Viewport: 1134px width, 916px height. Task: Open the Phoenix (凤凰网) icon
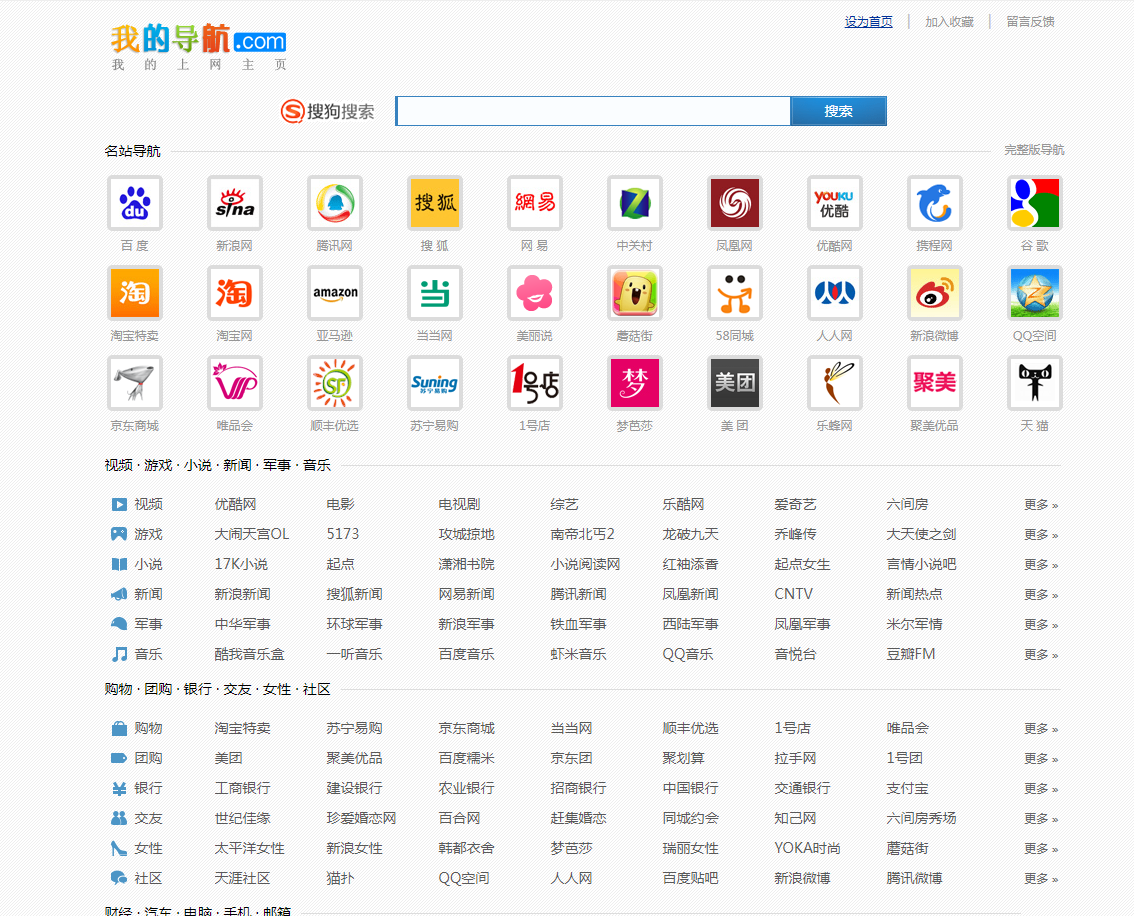735,203
